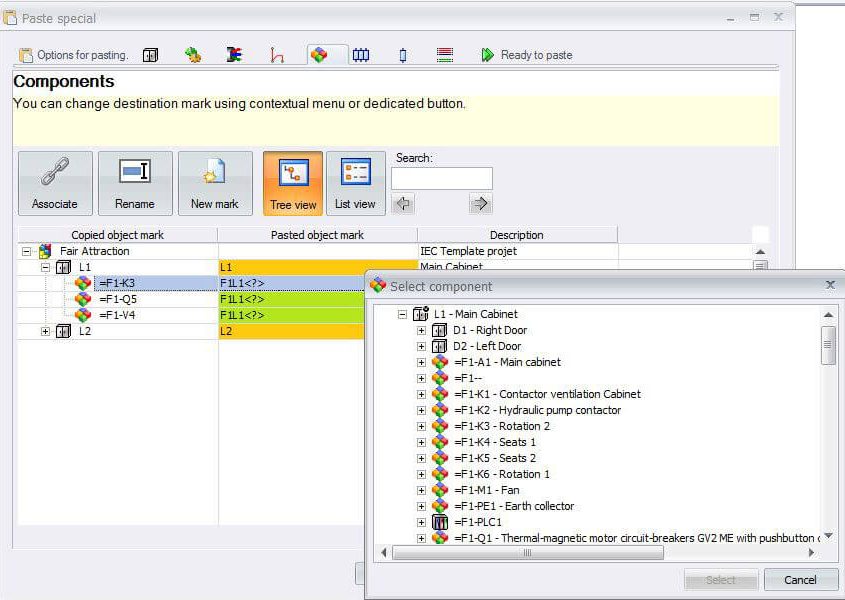Expand the D1 - Right Door node
The height and width of the screenshot is (600, 845).
coord(421,330)
